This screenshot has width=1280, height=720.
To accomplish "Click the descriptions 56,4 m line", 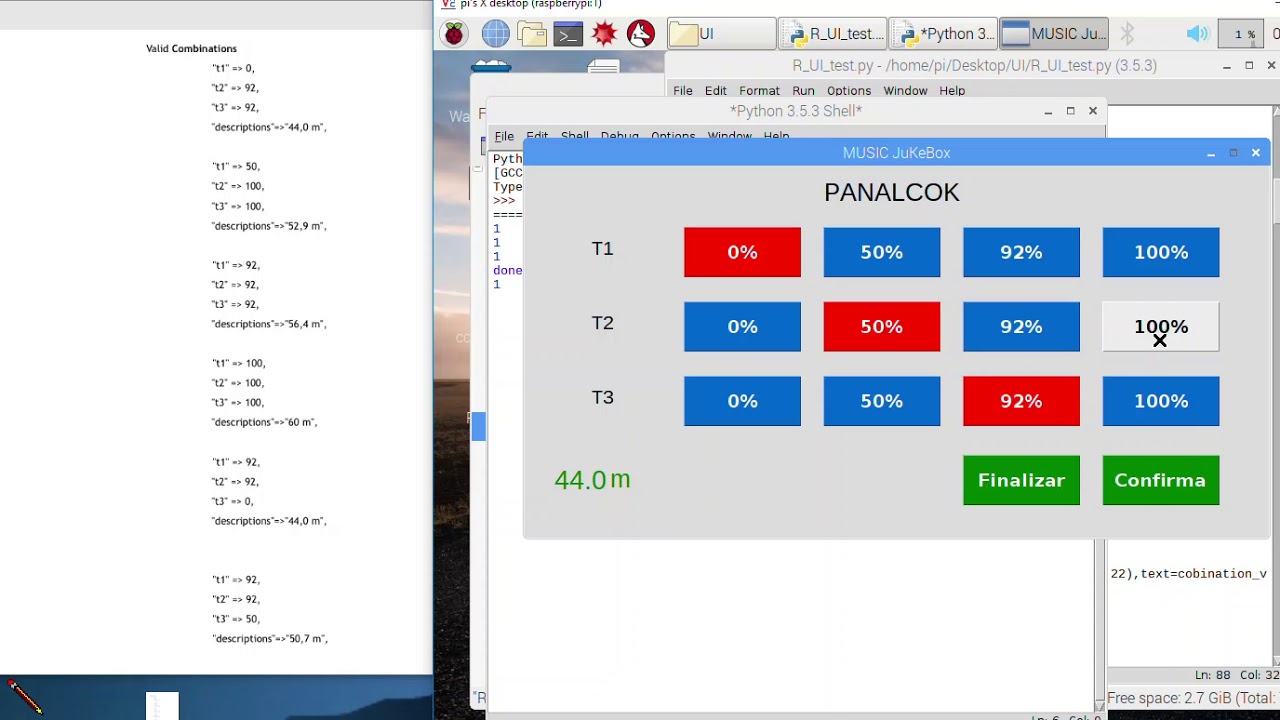I will (269, 324).
